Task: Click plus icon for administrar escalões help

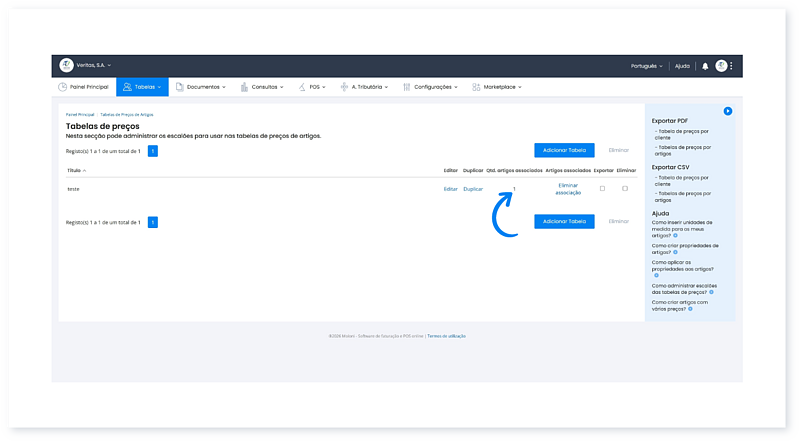Action: [x=711, y=292]
